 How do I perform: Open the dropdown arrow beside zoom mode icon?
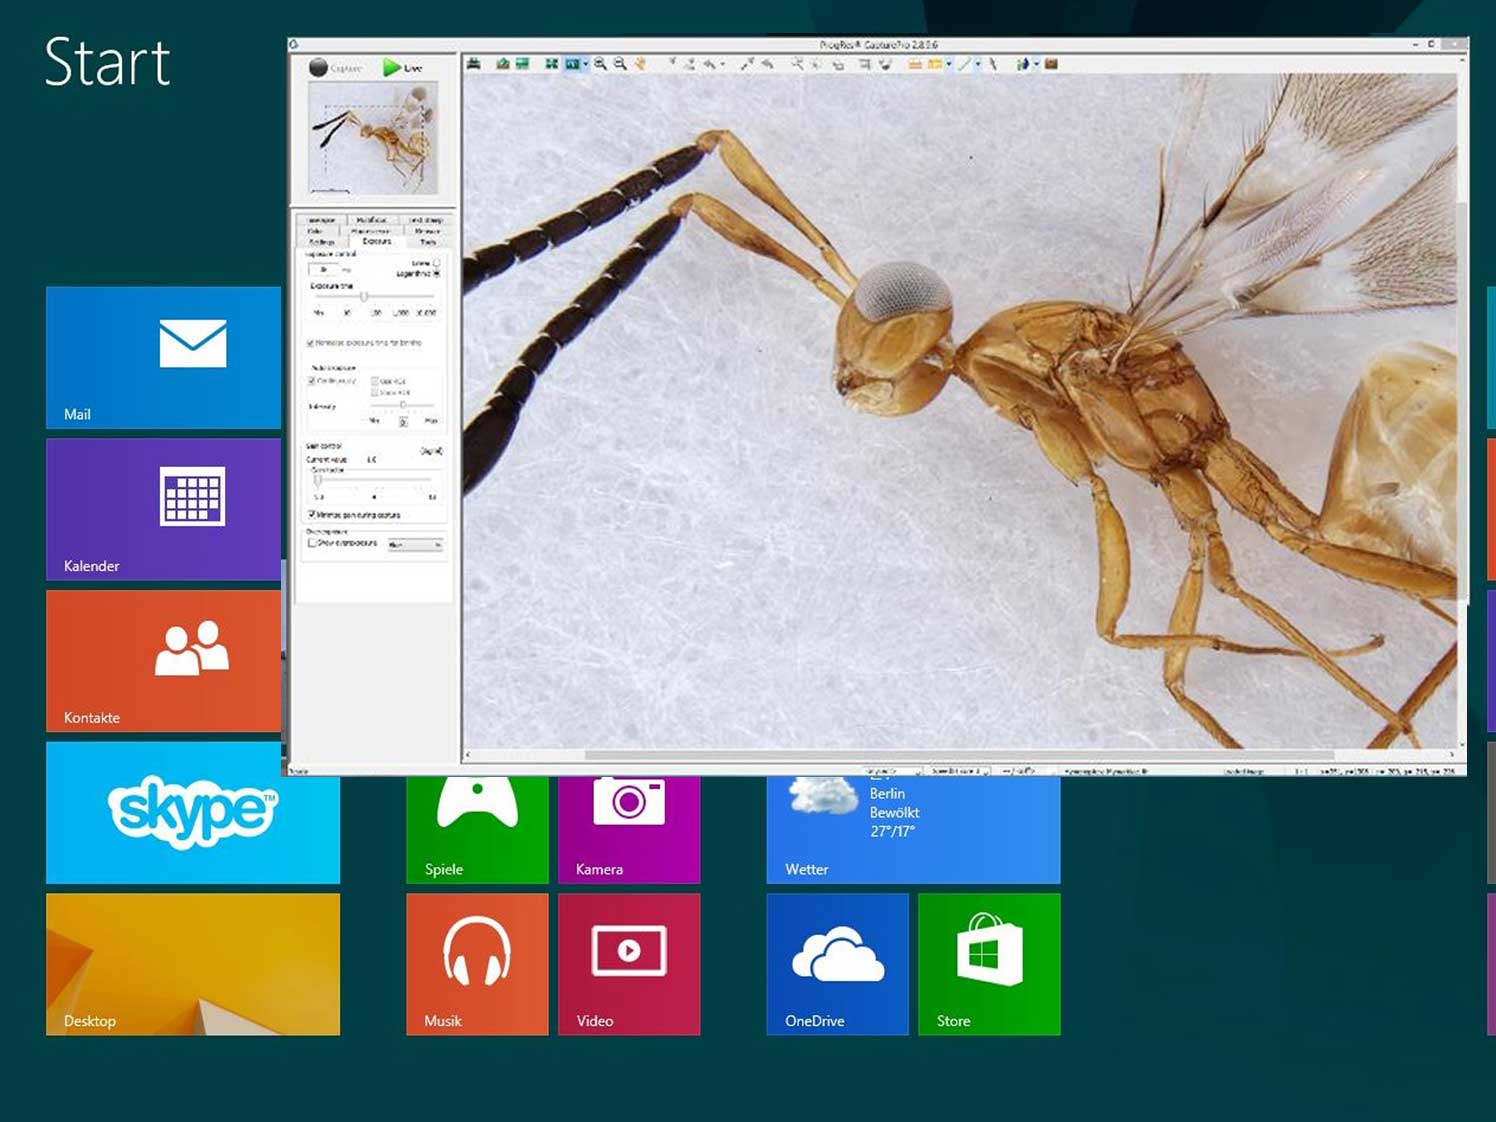(585, 64)
